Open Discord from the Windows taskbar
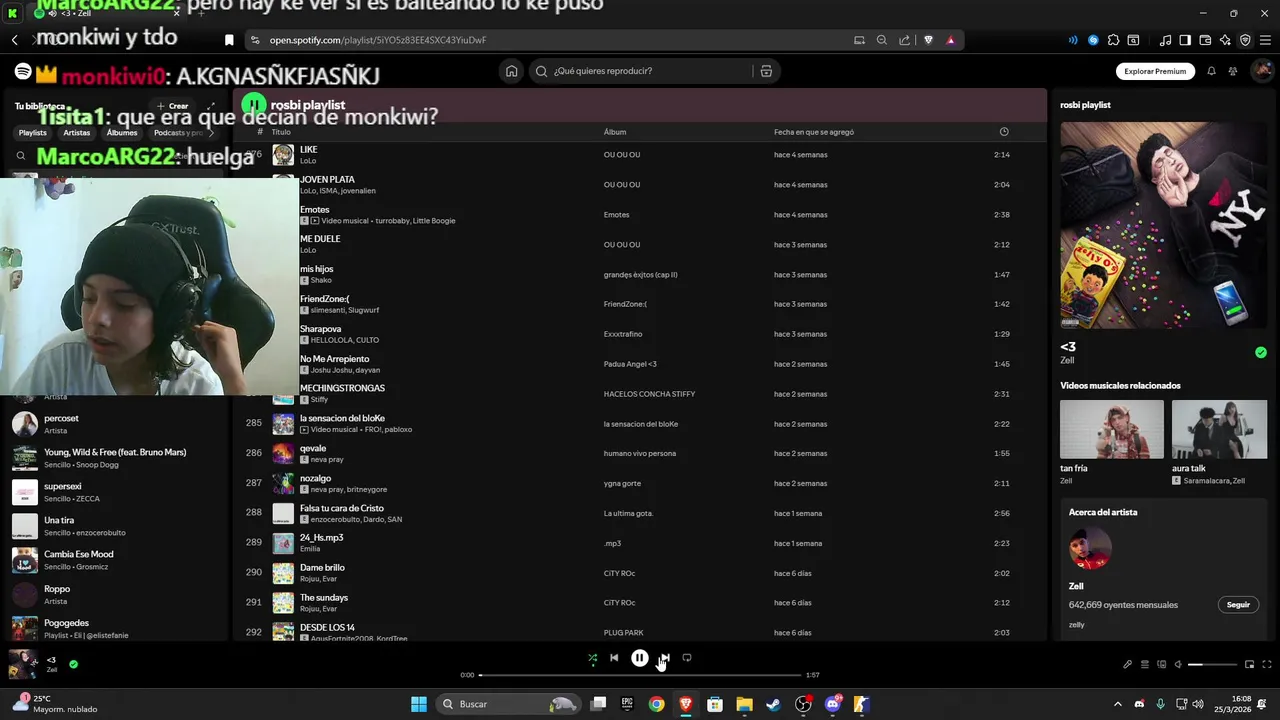1280x720 pixels. (833, 704)
